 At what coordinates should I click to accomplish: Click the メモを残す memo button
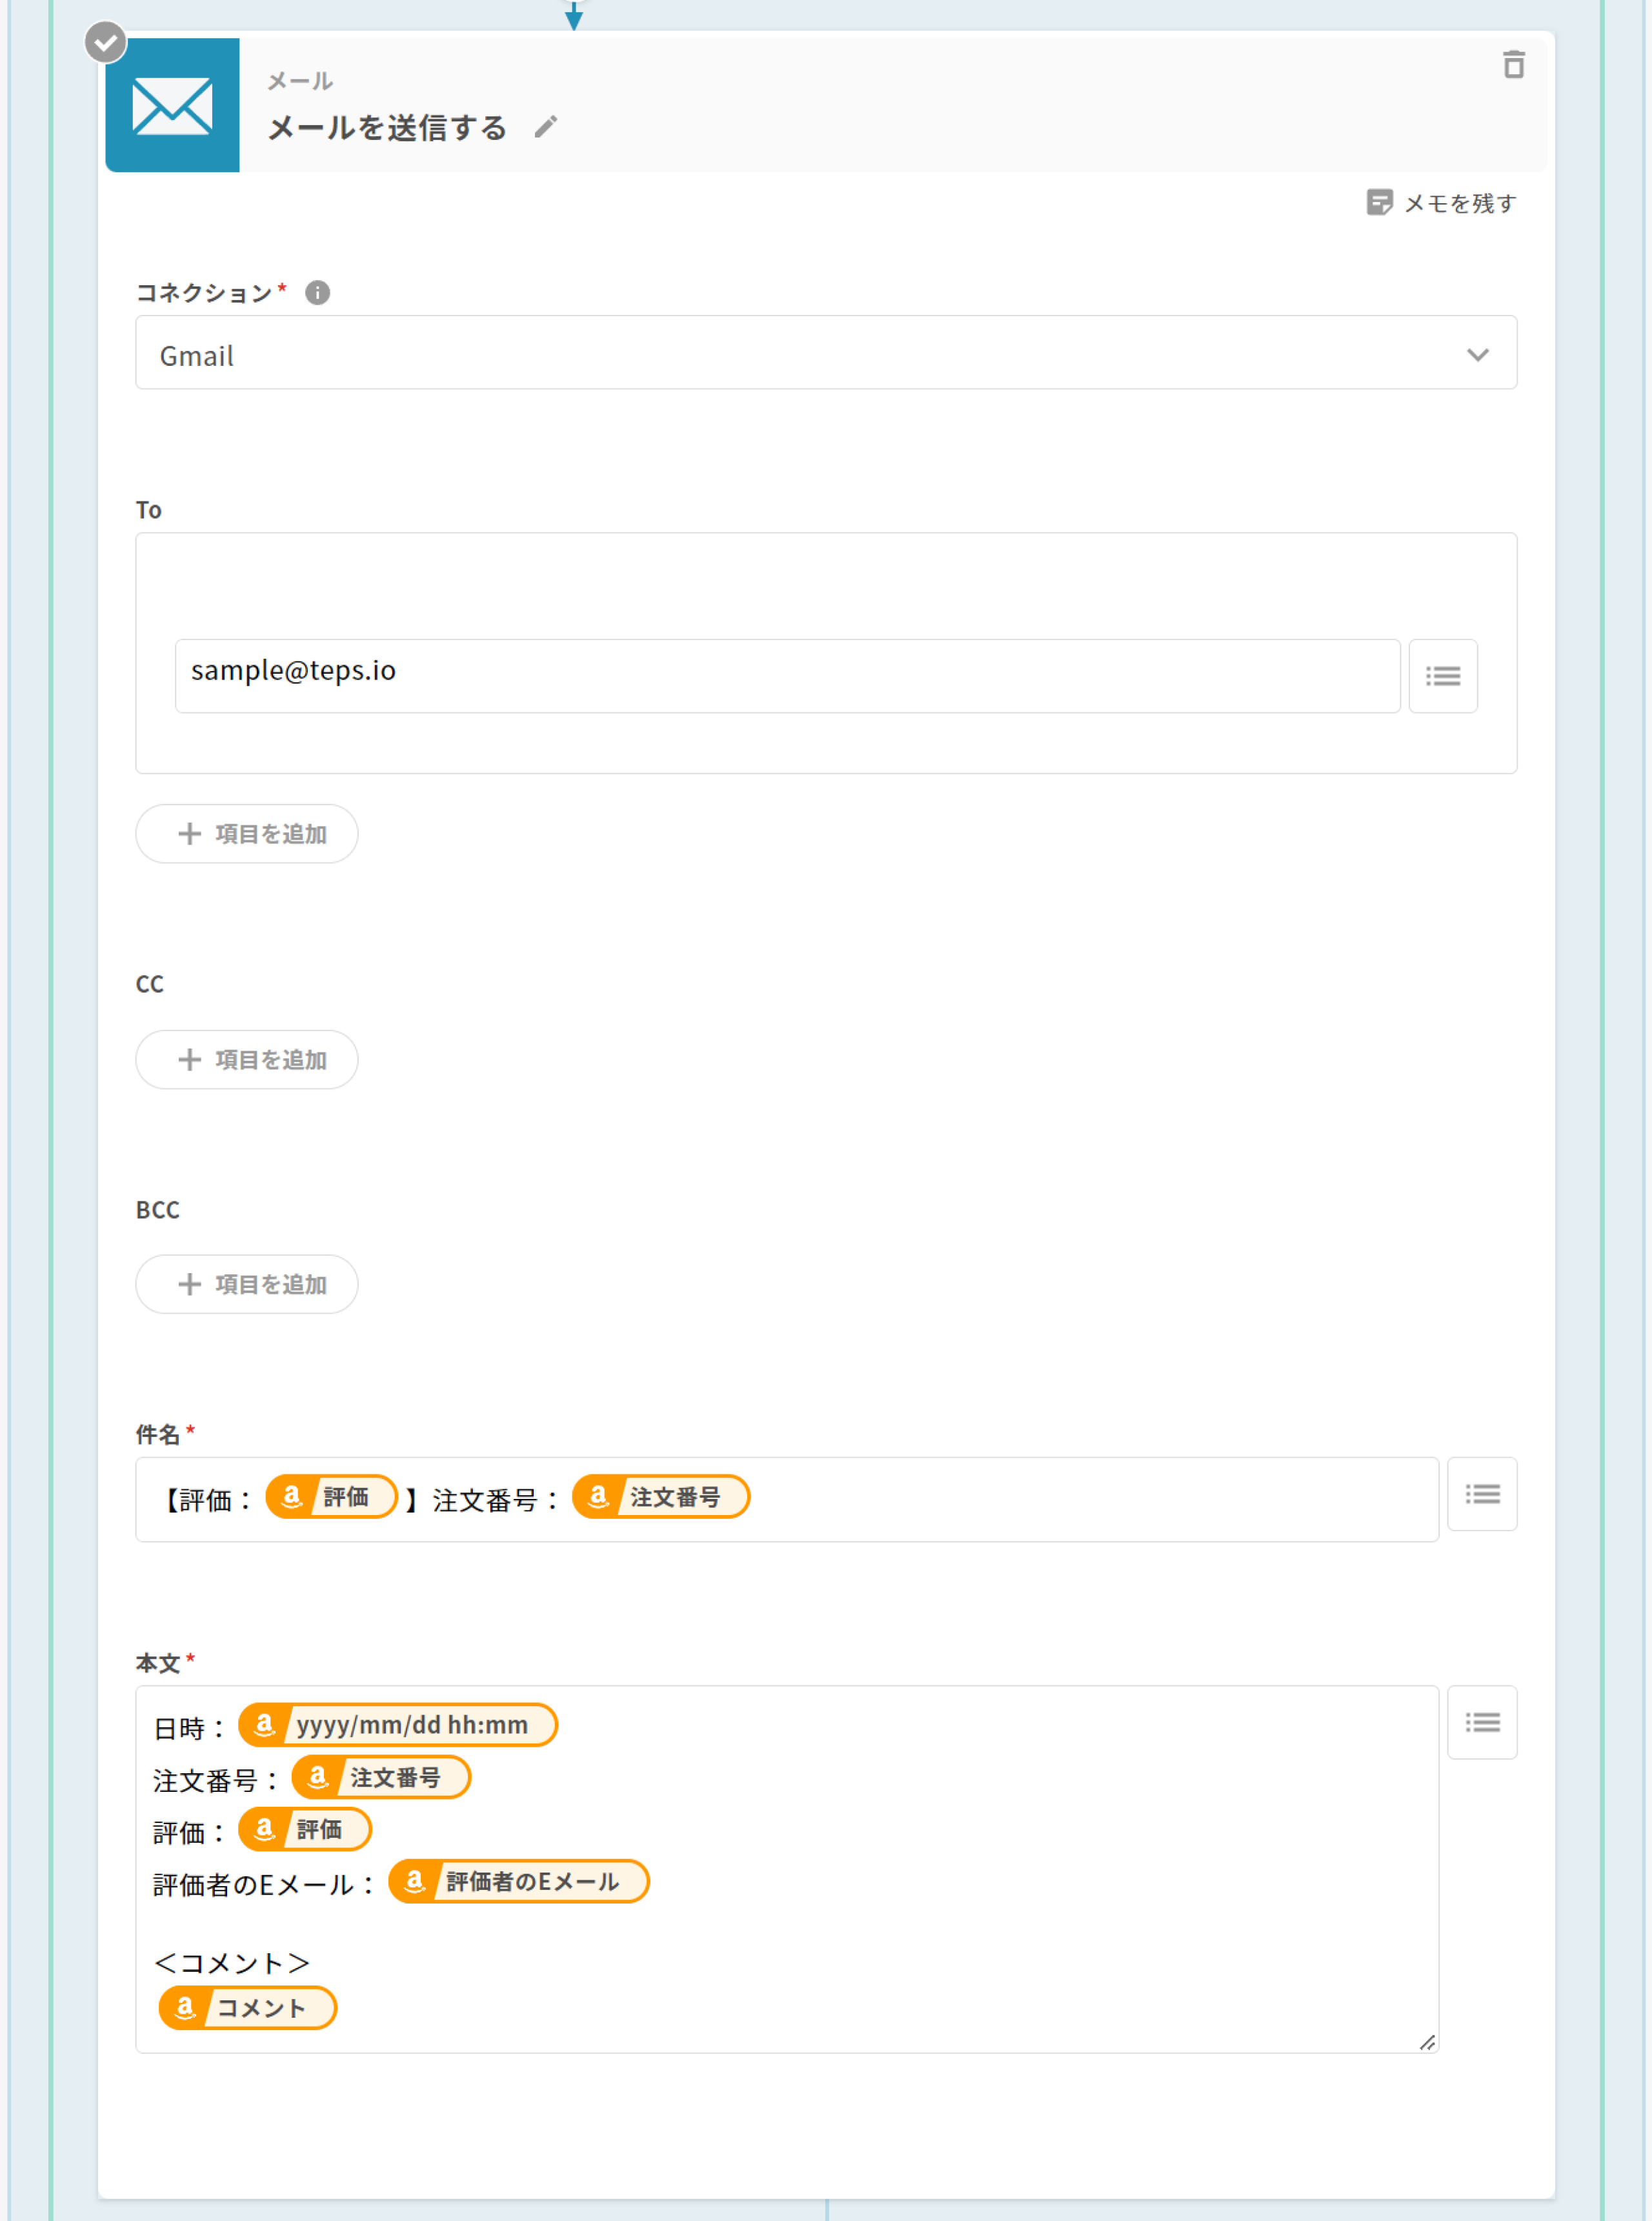(1441, 203)
